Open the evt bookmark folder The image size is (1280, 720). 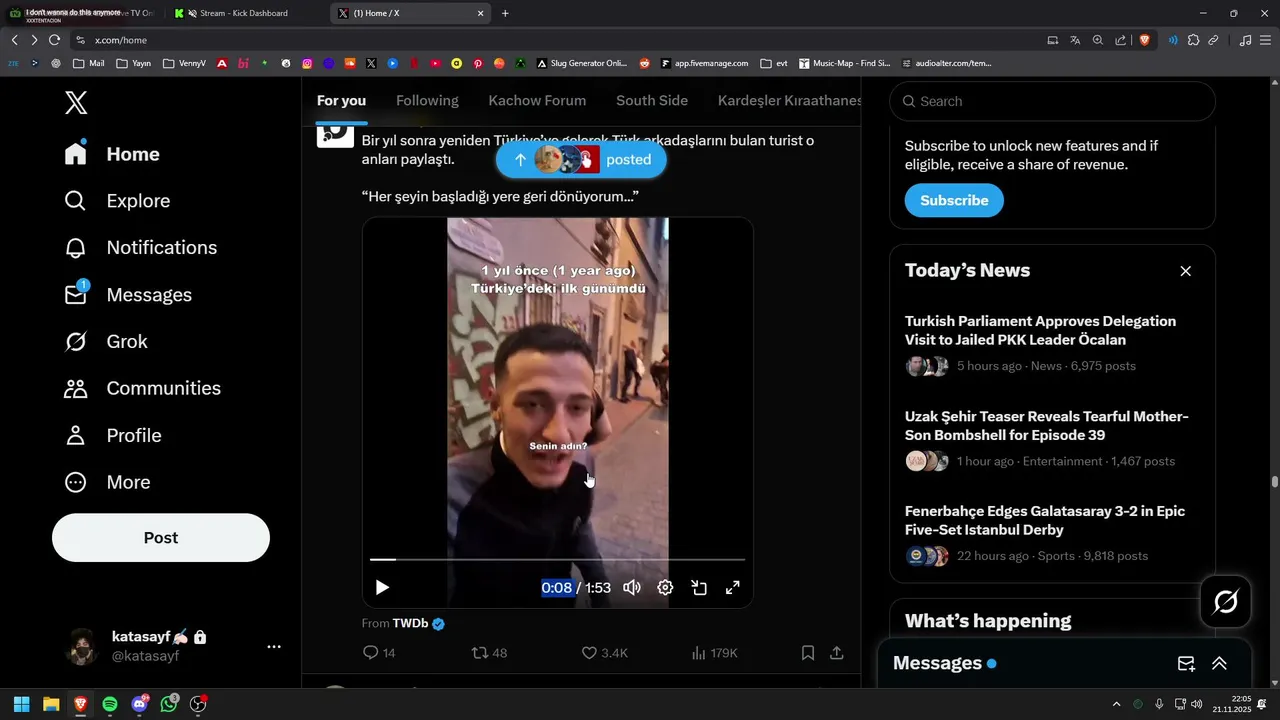[x=774, y=63]
